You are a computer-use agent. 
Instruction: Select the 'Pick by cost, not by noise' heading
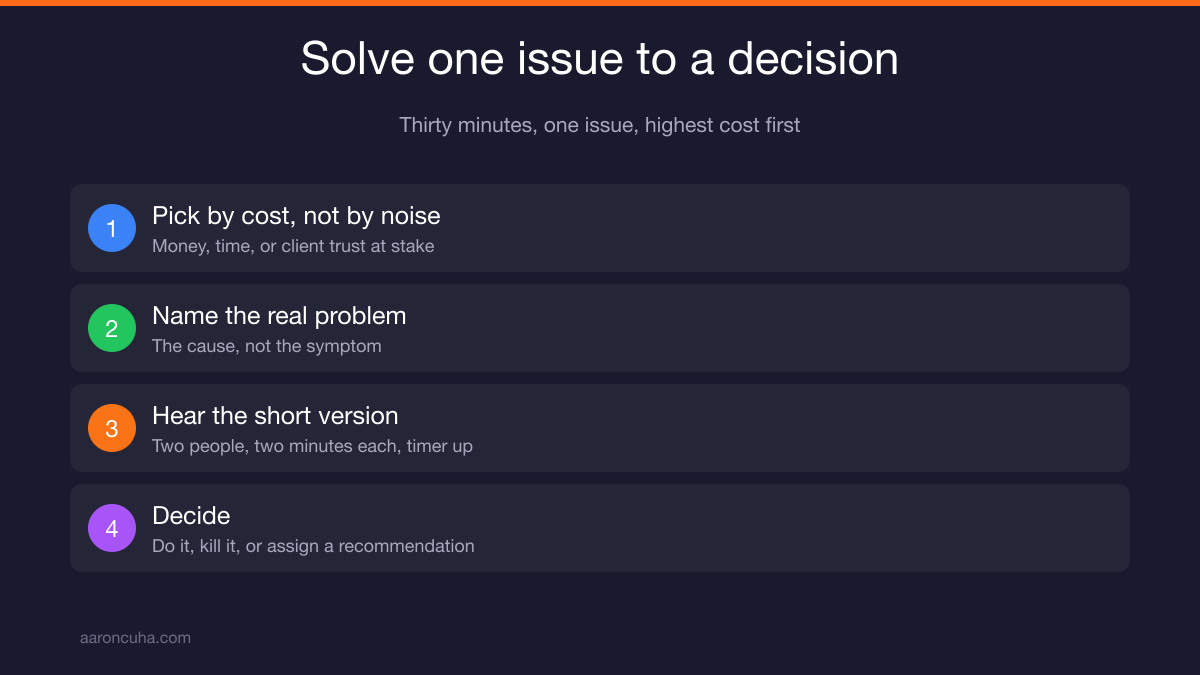296,215
